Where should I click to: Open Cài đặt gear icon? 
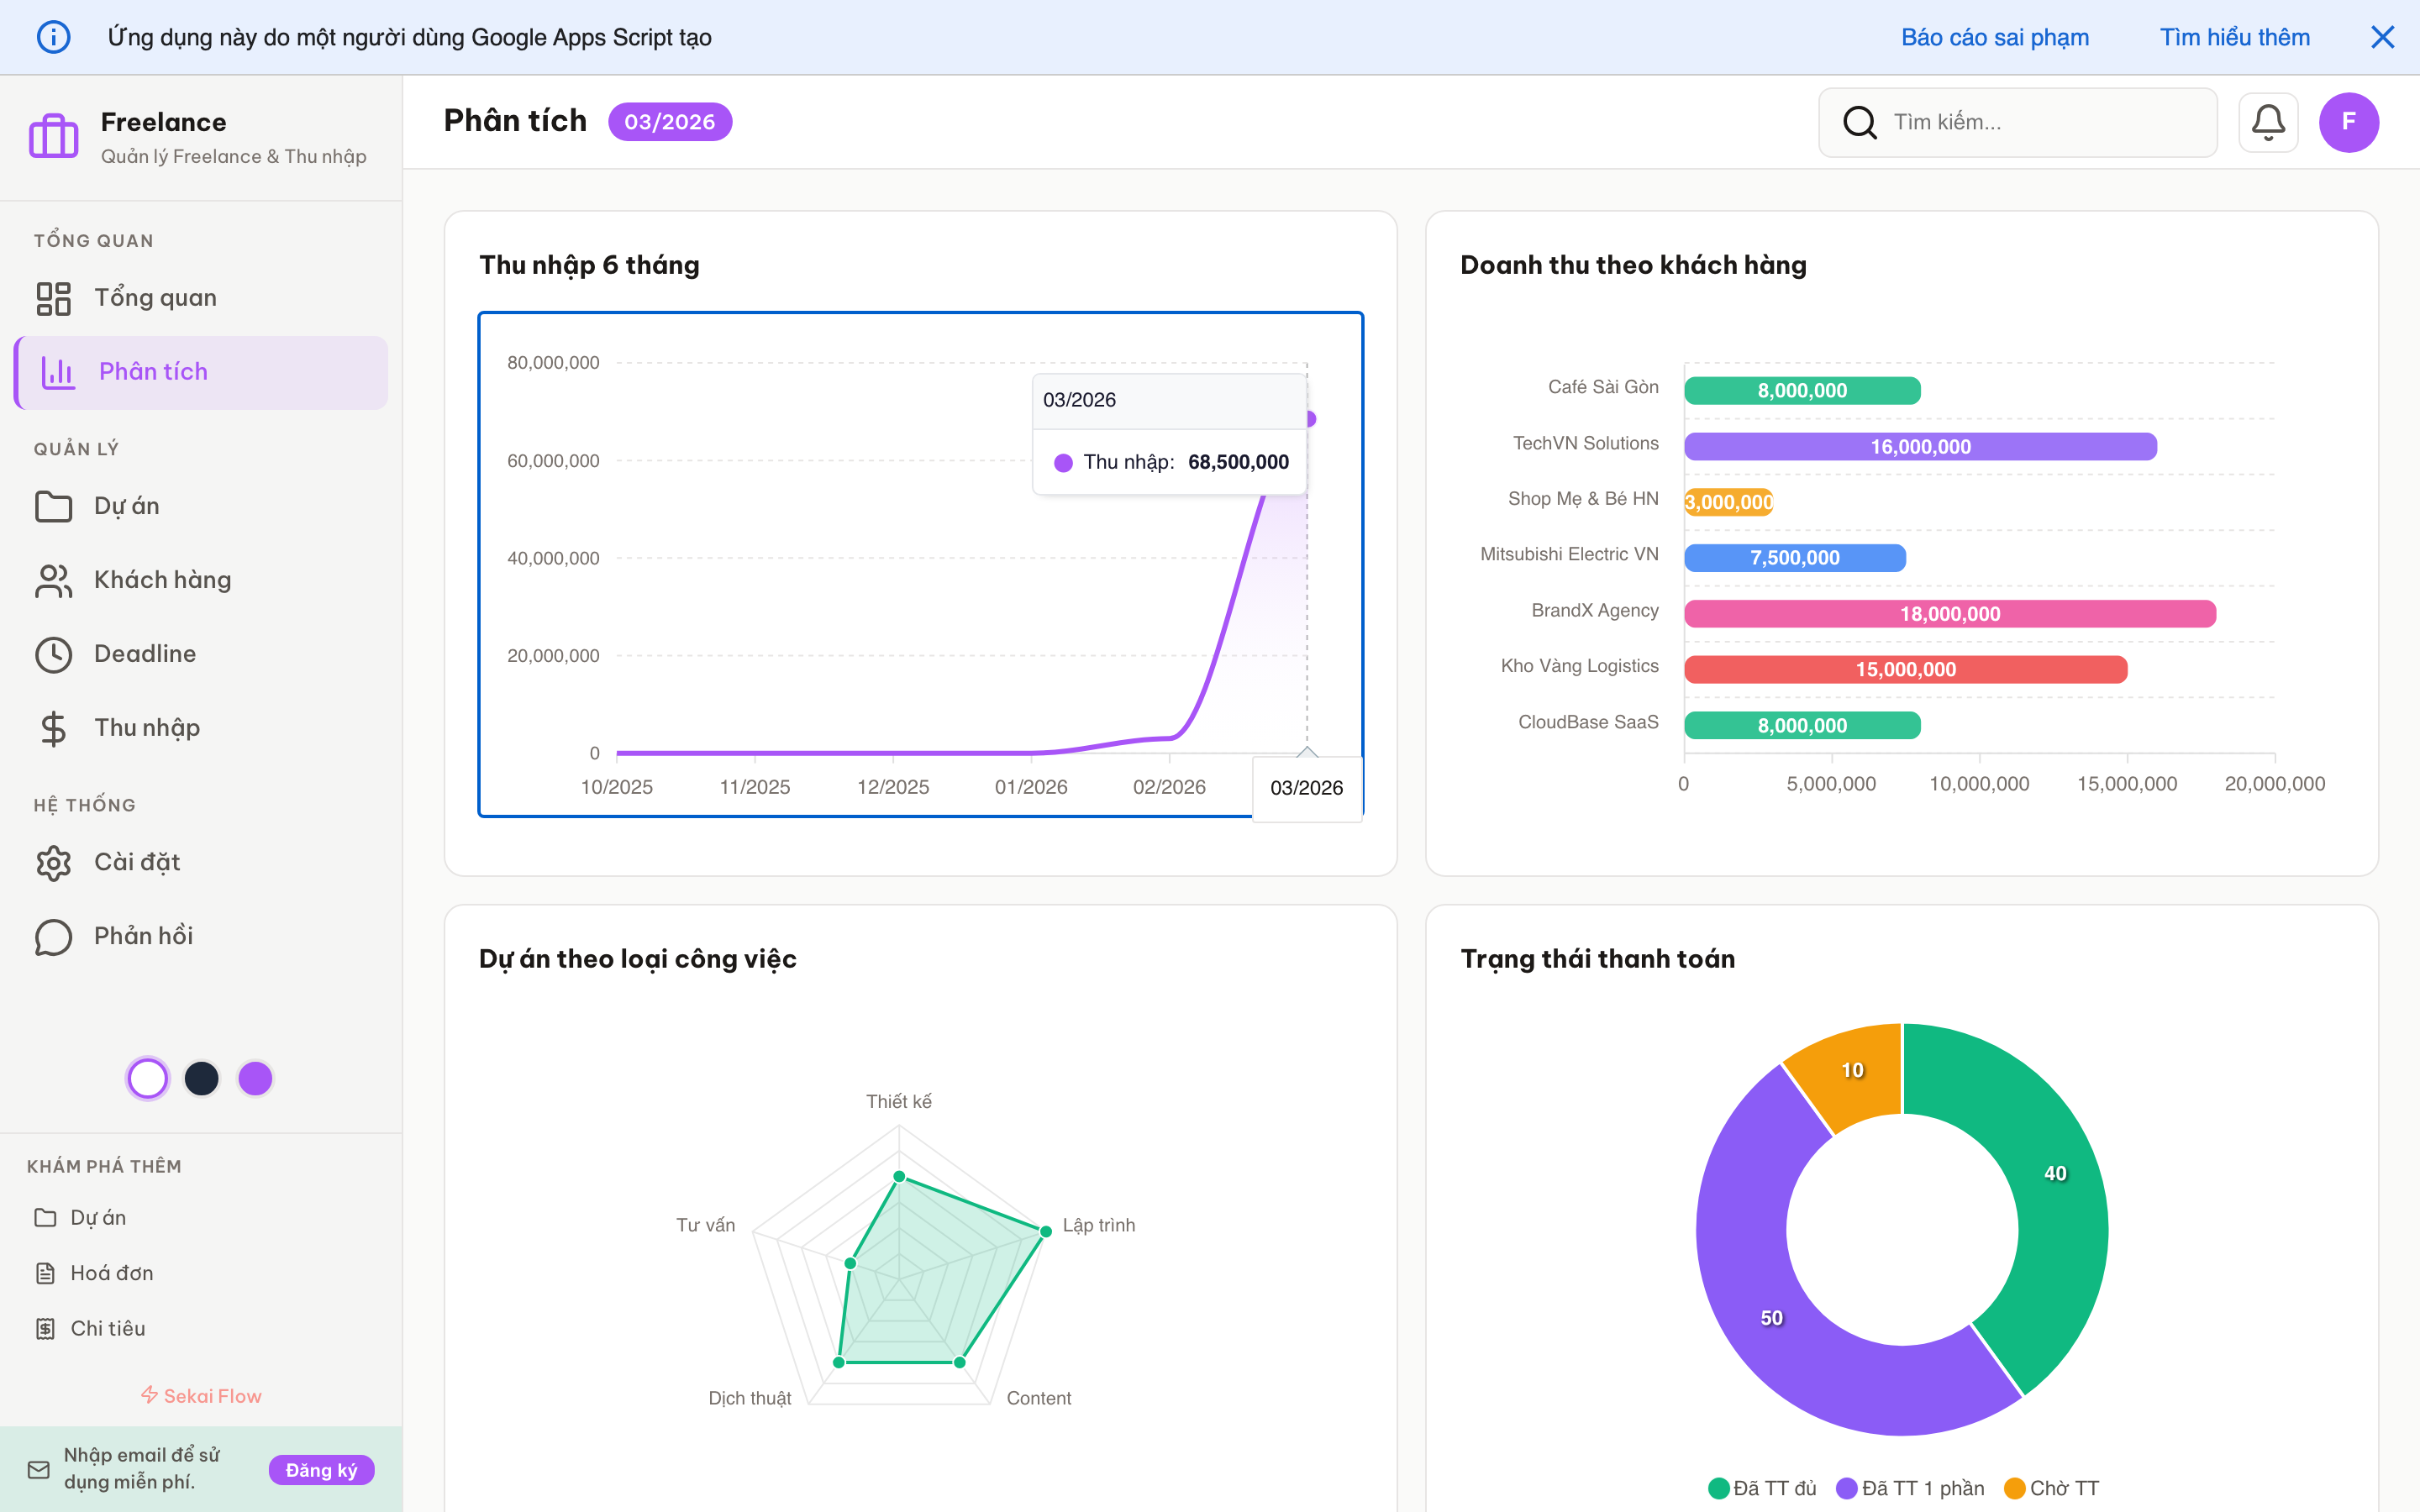(54, 862)
